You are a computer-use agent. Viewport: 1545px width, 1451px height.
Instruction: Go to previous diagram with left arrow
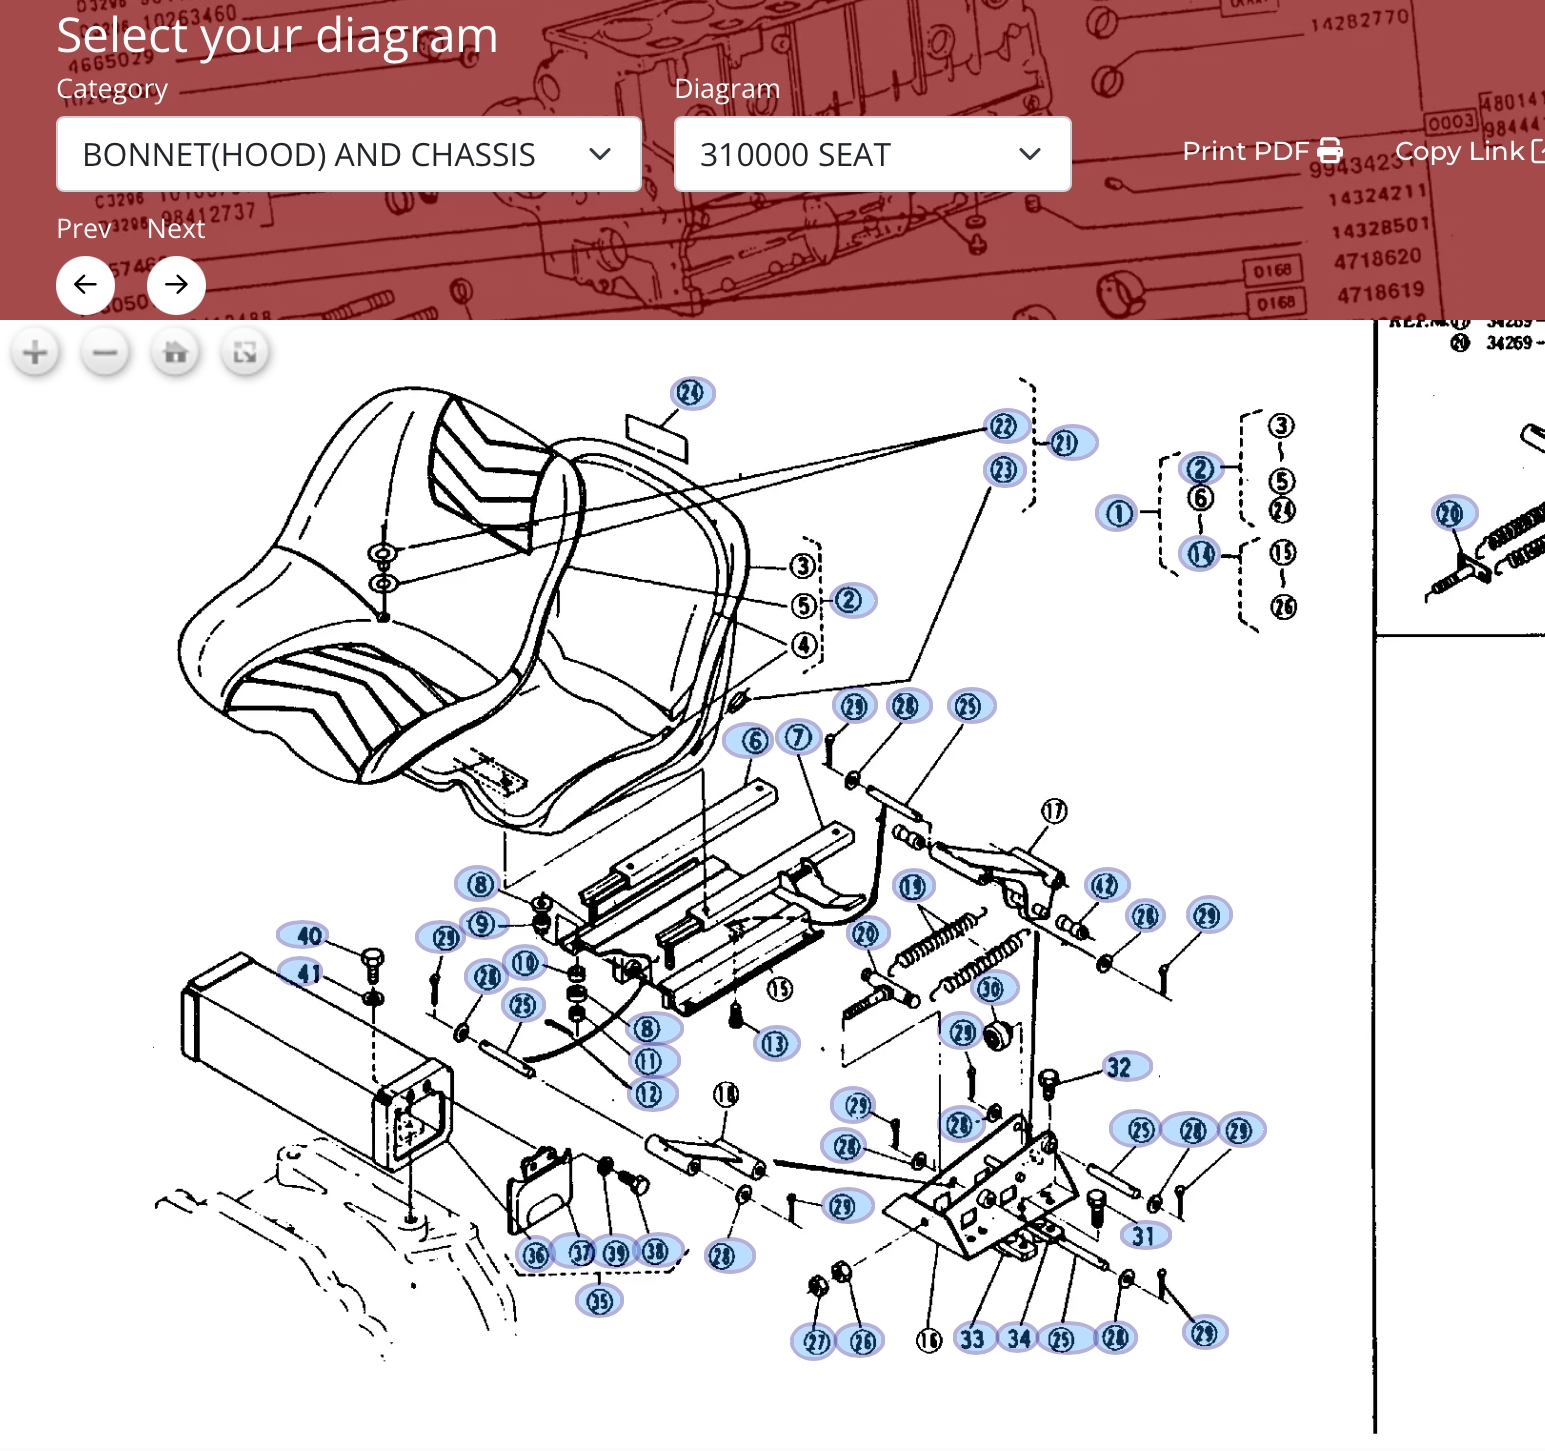pos(85,285)
